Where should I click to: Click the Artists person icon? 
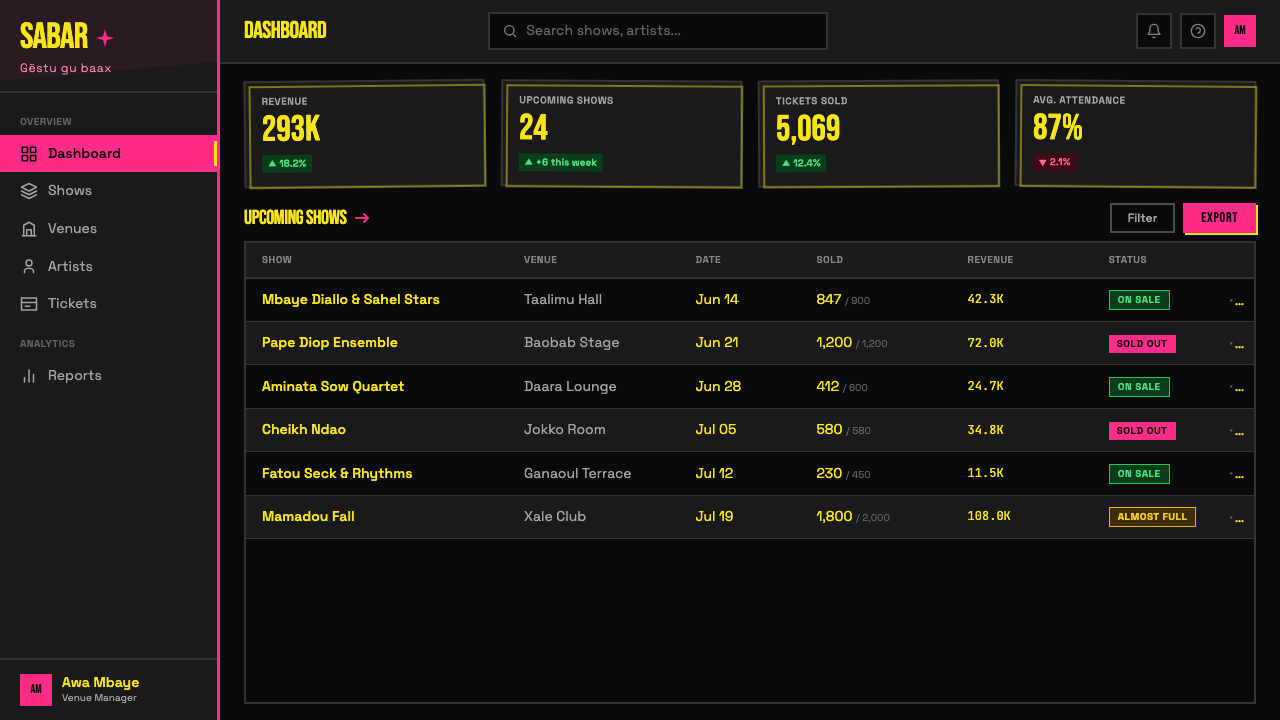29,266
